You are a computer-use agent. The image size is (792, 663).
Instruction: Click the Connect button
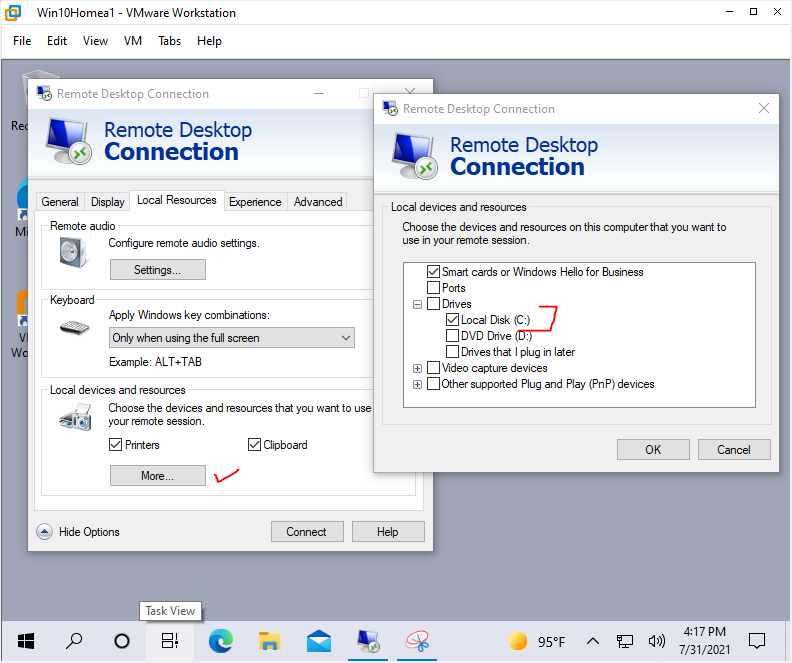pyautogui.click(x=307, y=532)
